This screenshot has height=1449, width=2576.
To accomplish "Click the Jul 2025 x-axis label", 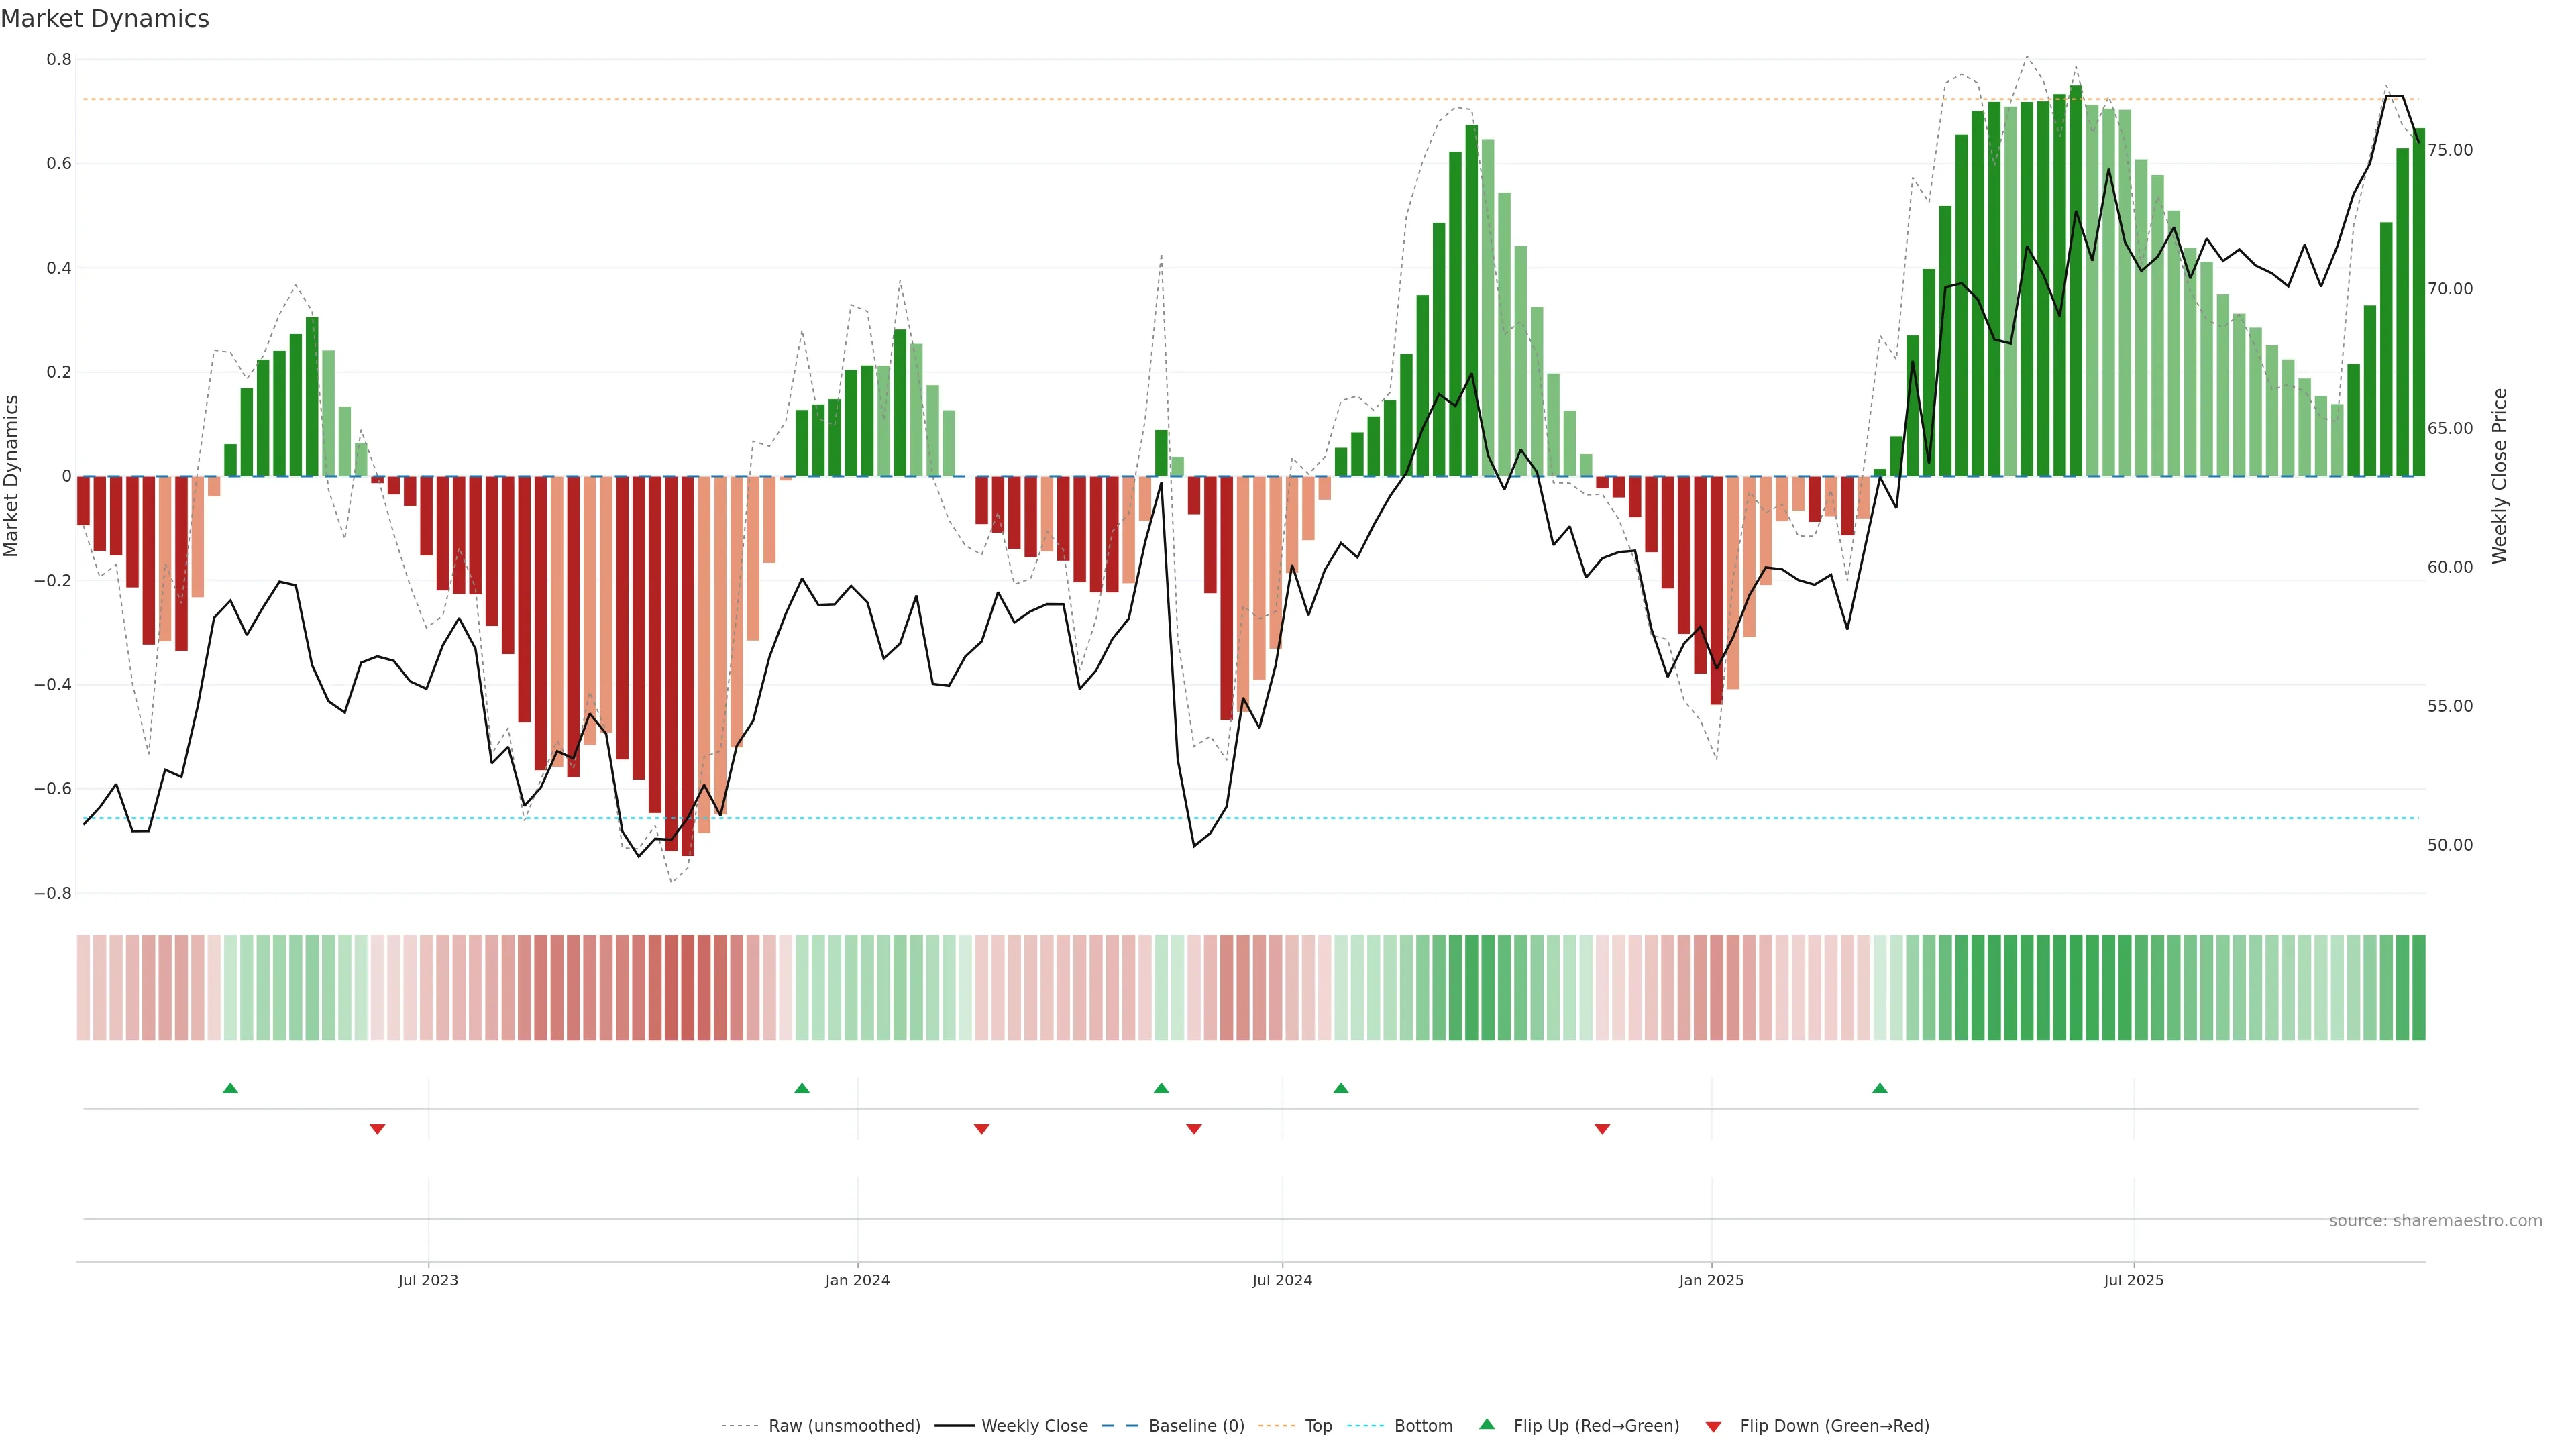I will (2133, 1280).
